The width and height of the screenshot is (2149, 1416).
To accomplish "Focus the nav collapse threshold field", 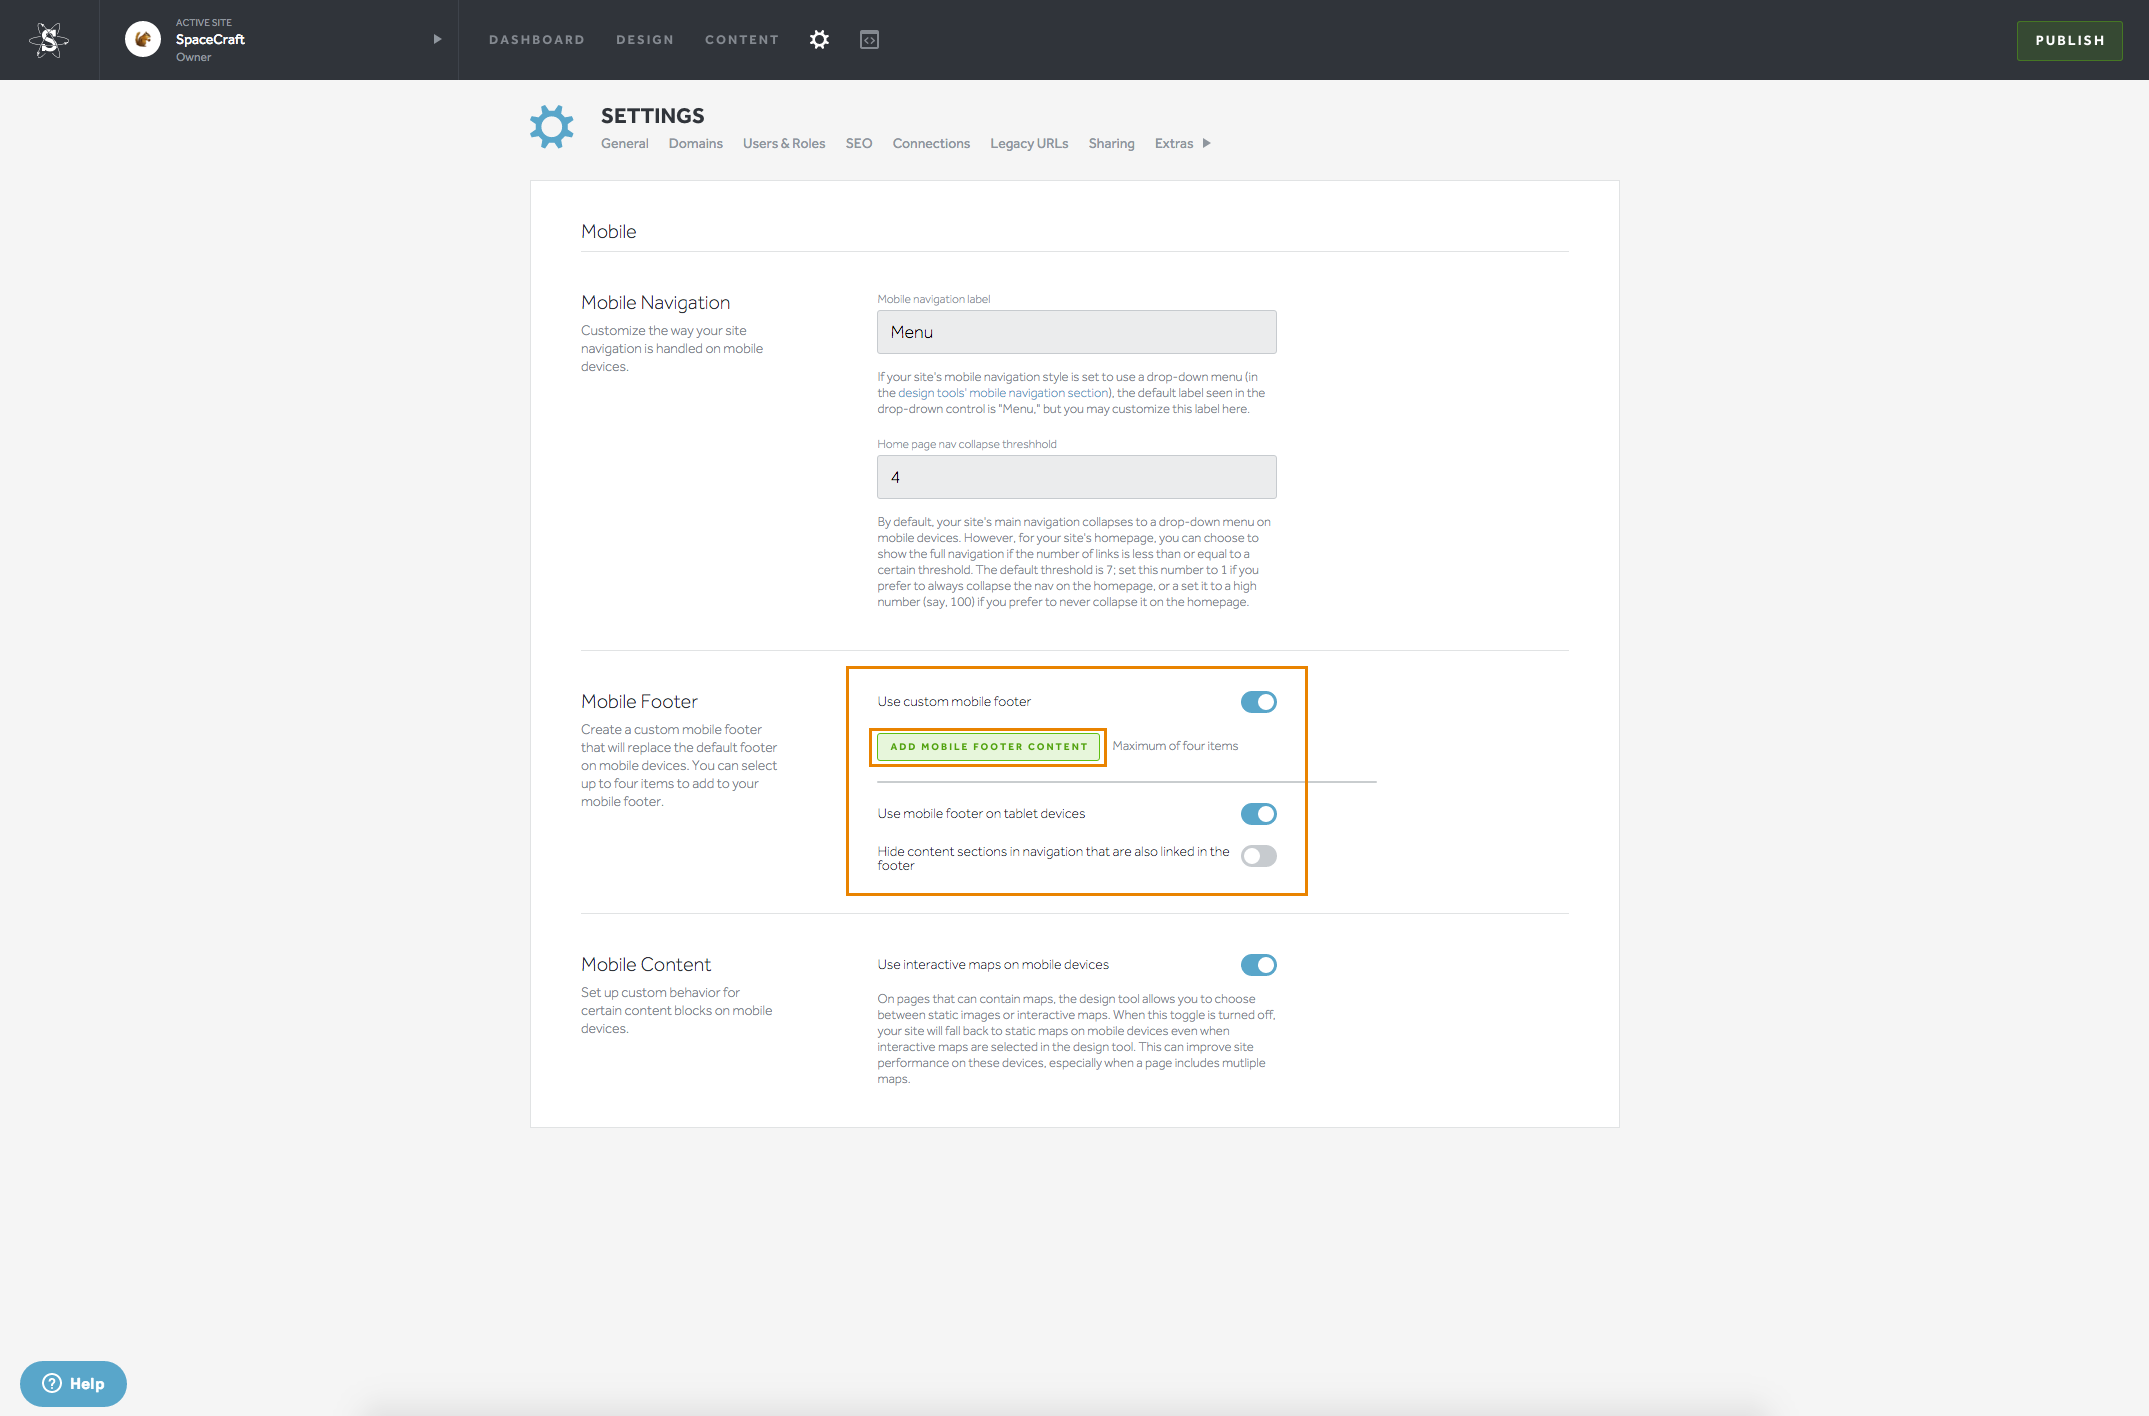I will click(1076, 477).
